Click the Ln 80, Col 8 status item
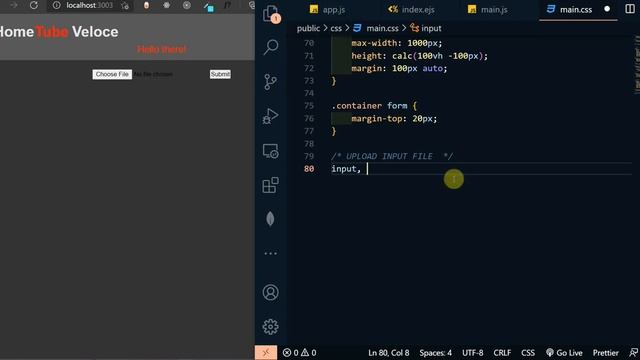This screenshot has height=360, width=640. [389, 353]
